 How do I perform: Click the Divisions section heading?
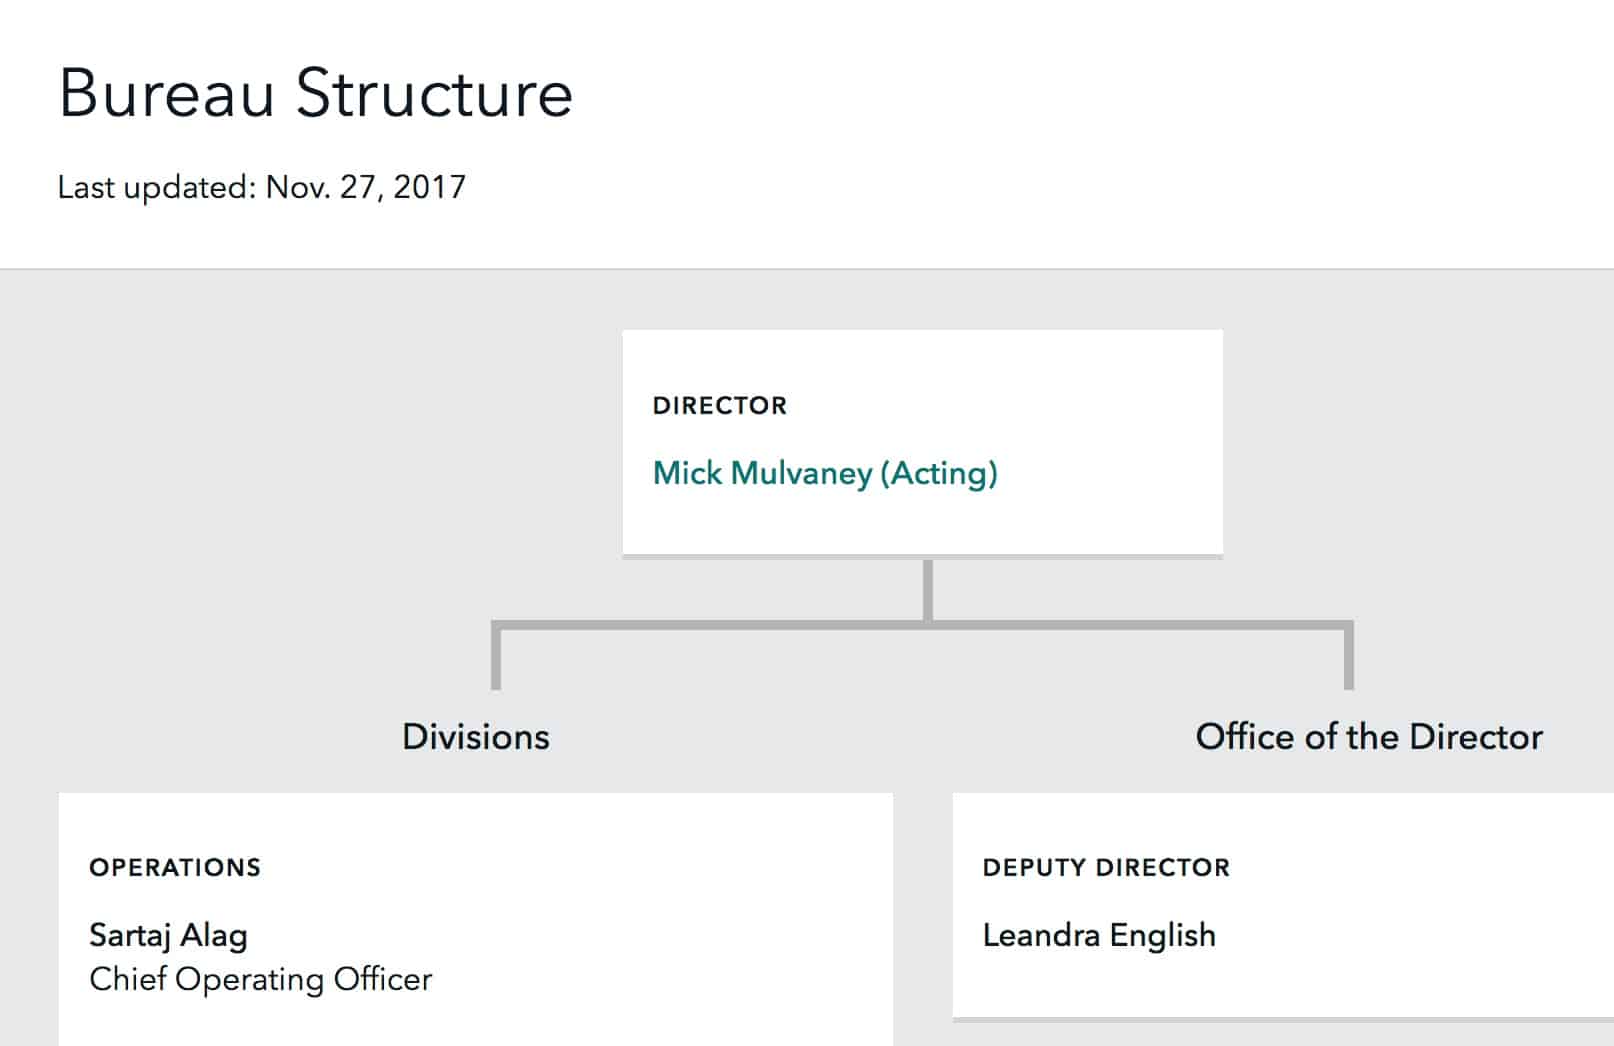point(476,737)
